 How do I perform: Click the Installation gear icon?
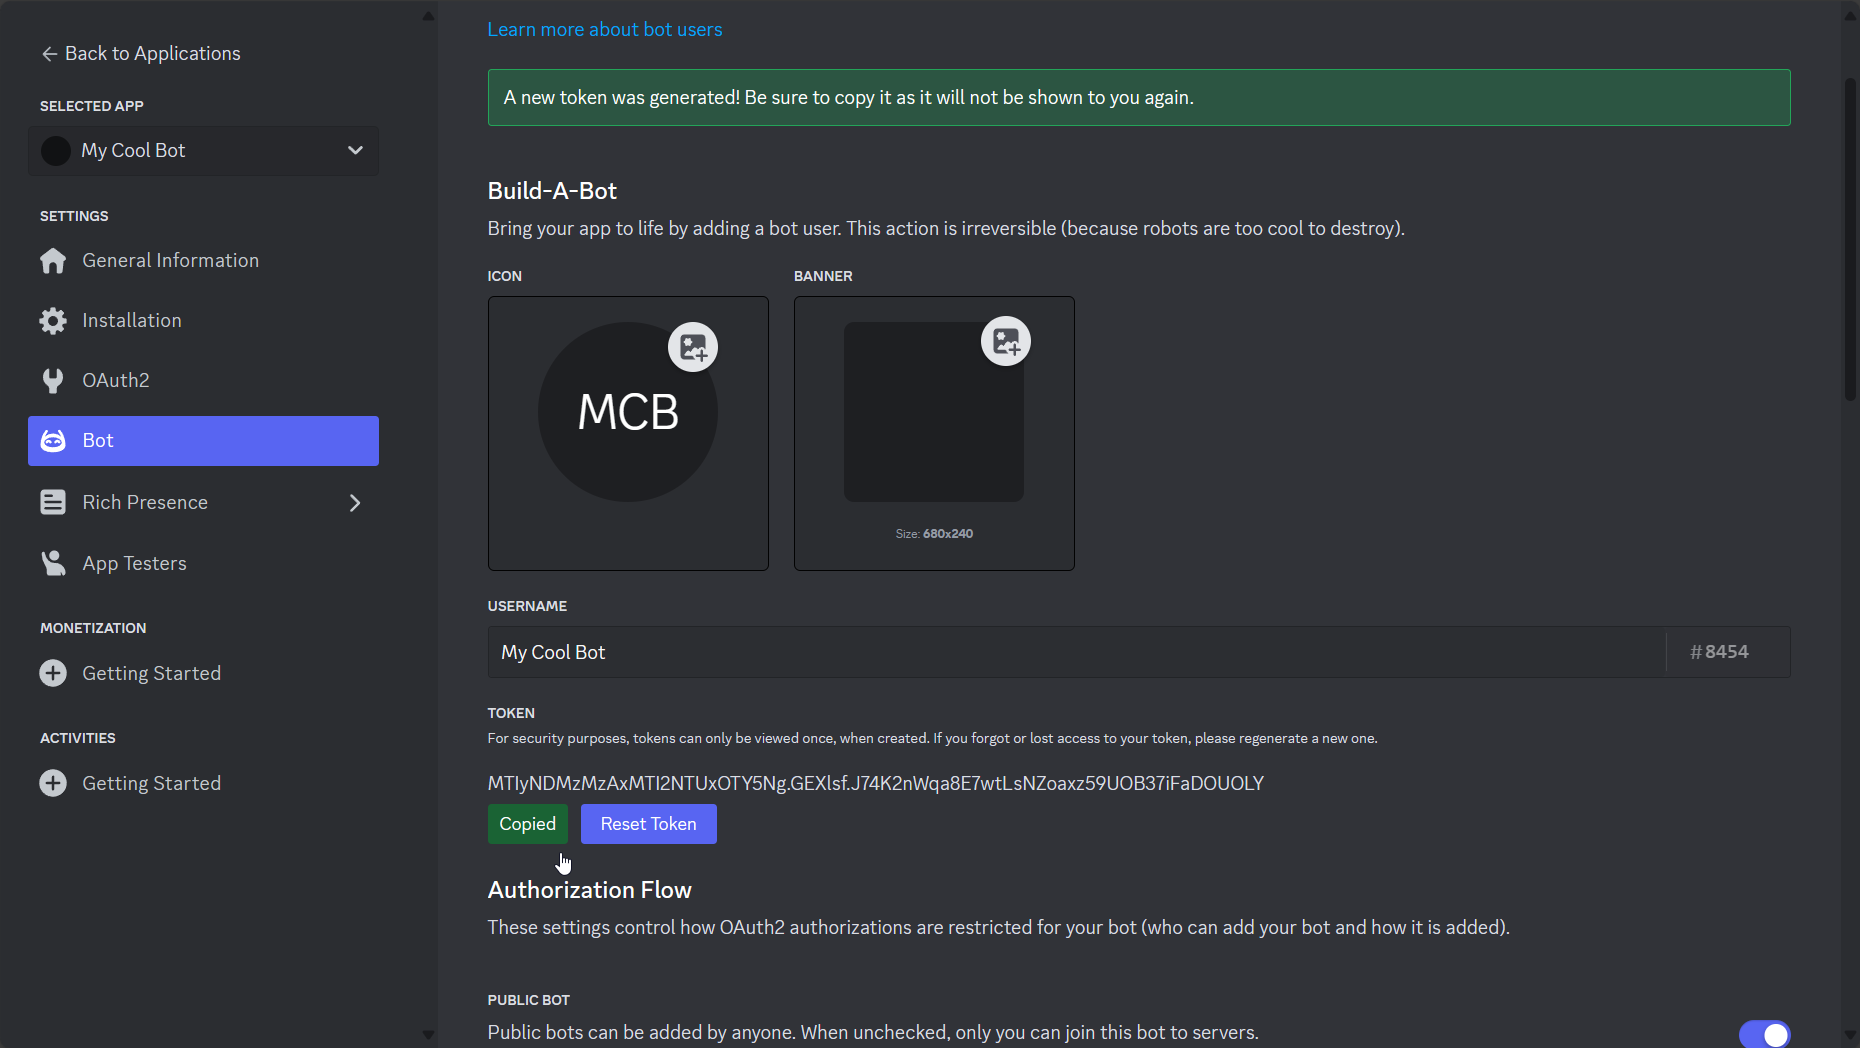click(53, 321)
